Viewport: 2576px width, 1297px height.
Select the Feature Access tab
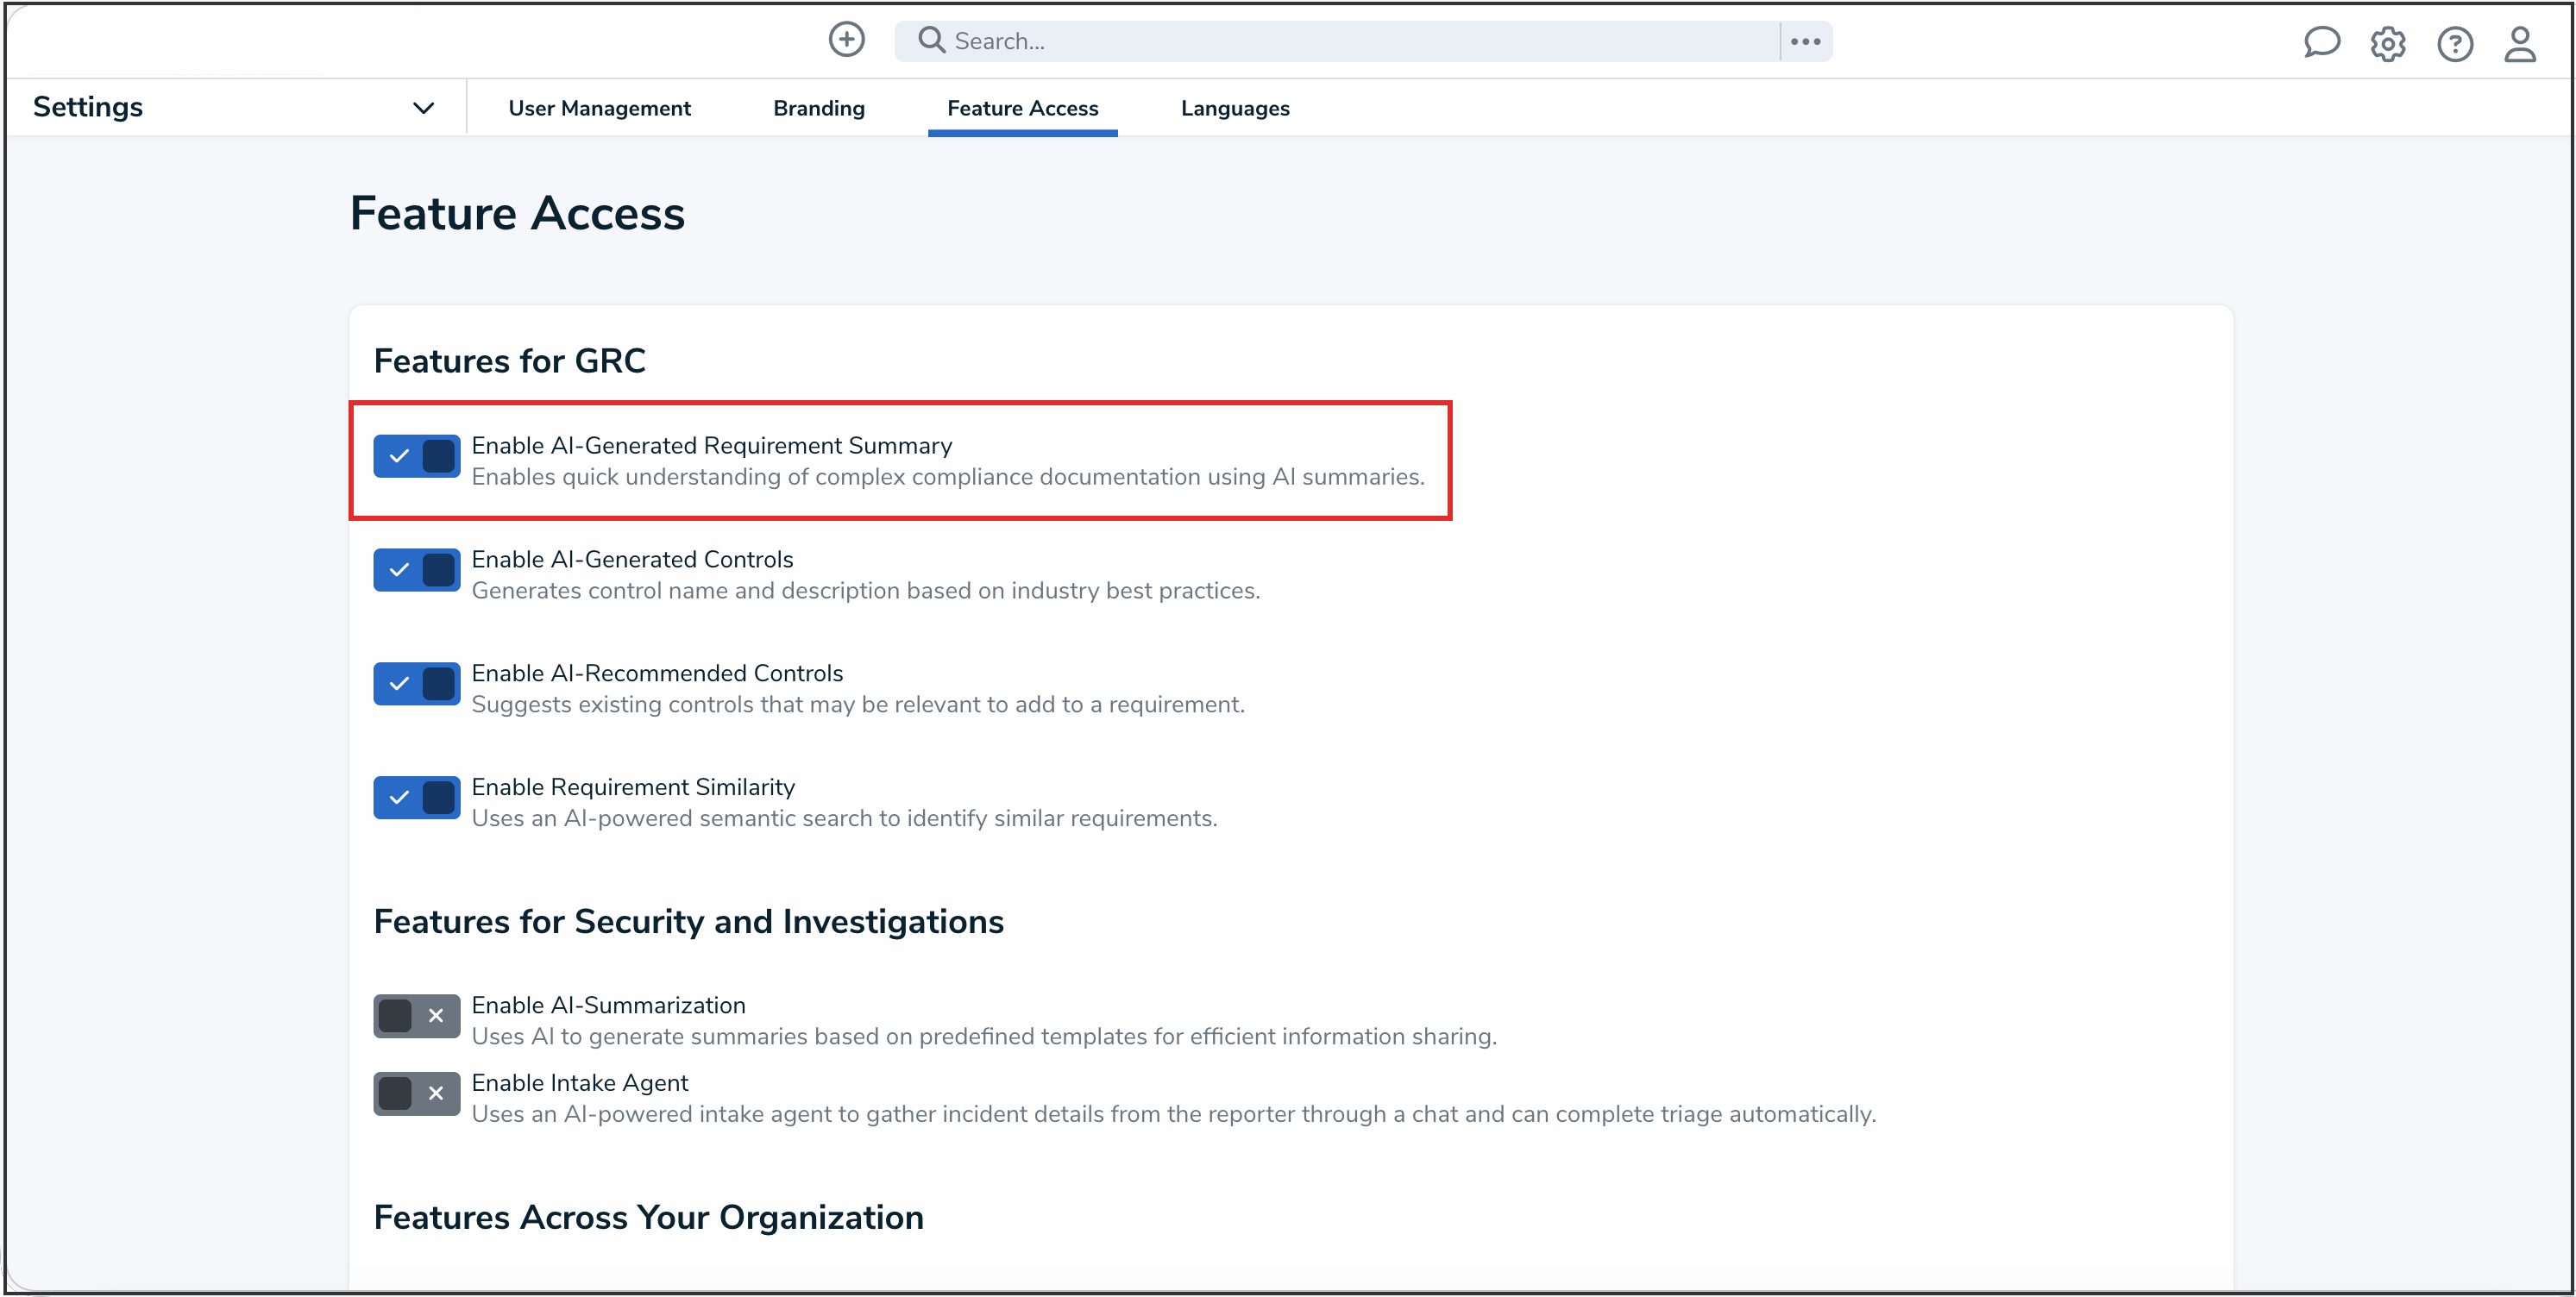point(1022,108)
